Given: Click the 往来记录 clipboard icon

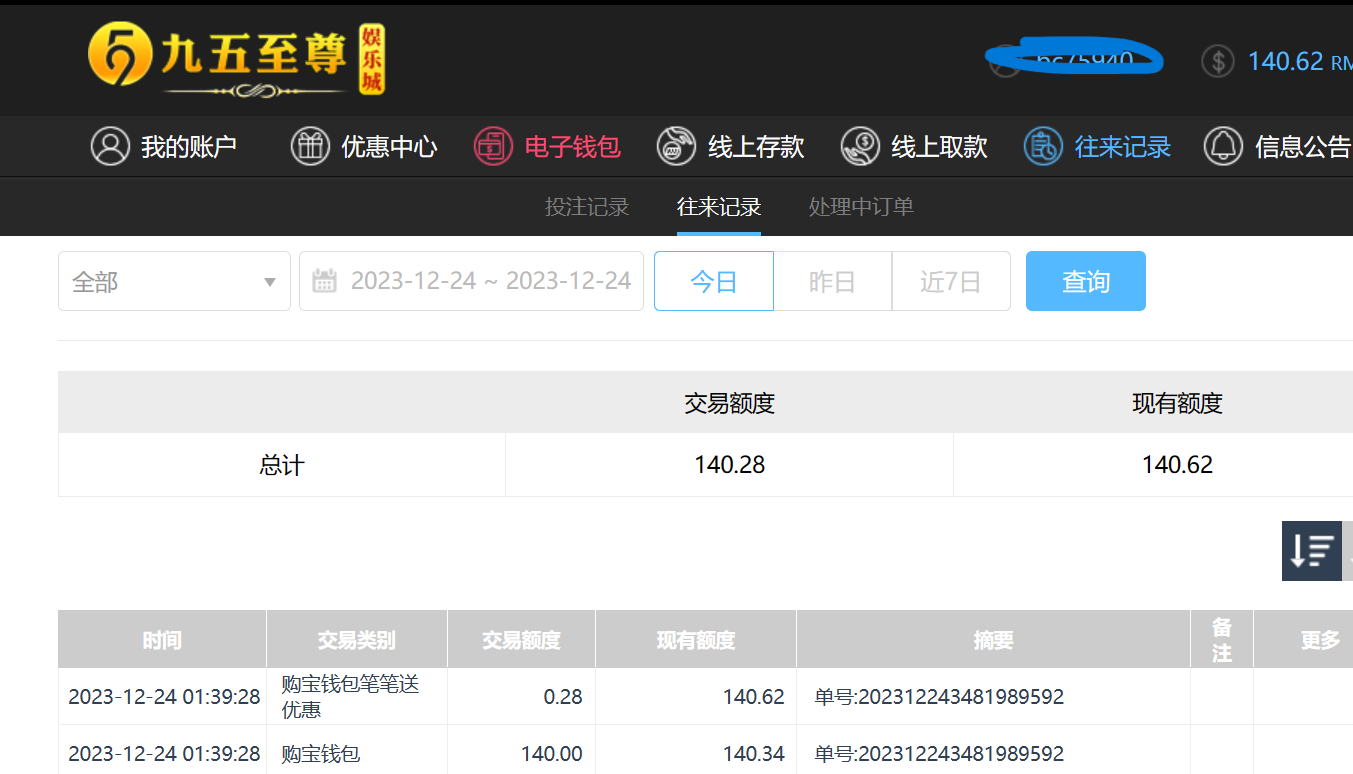Looking at the screenshot, I should pos(1043,146).
